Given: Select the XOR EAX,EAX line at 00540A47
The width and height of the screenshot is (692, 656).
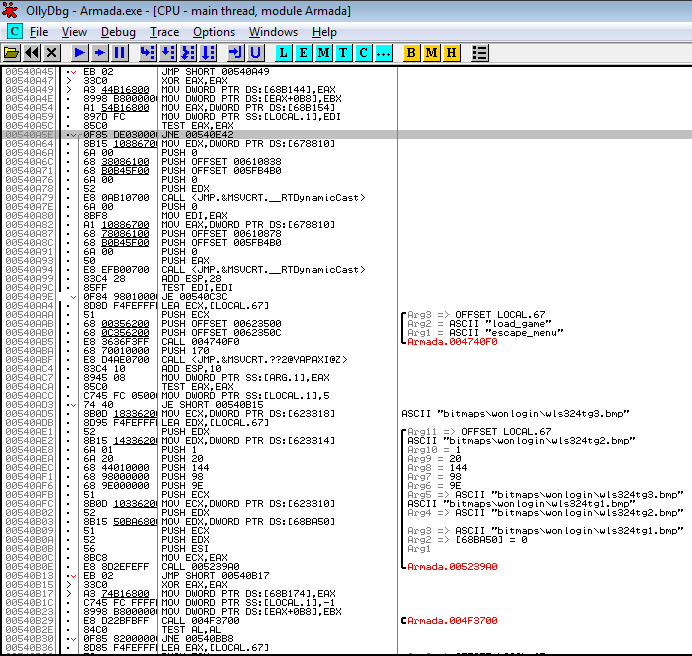Looking at the screenshot, I should (x=194, y=81).
